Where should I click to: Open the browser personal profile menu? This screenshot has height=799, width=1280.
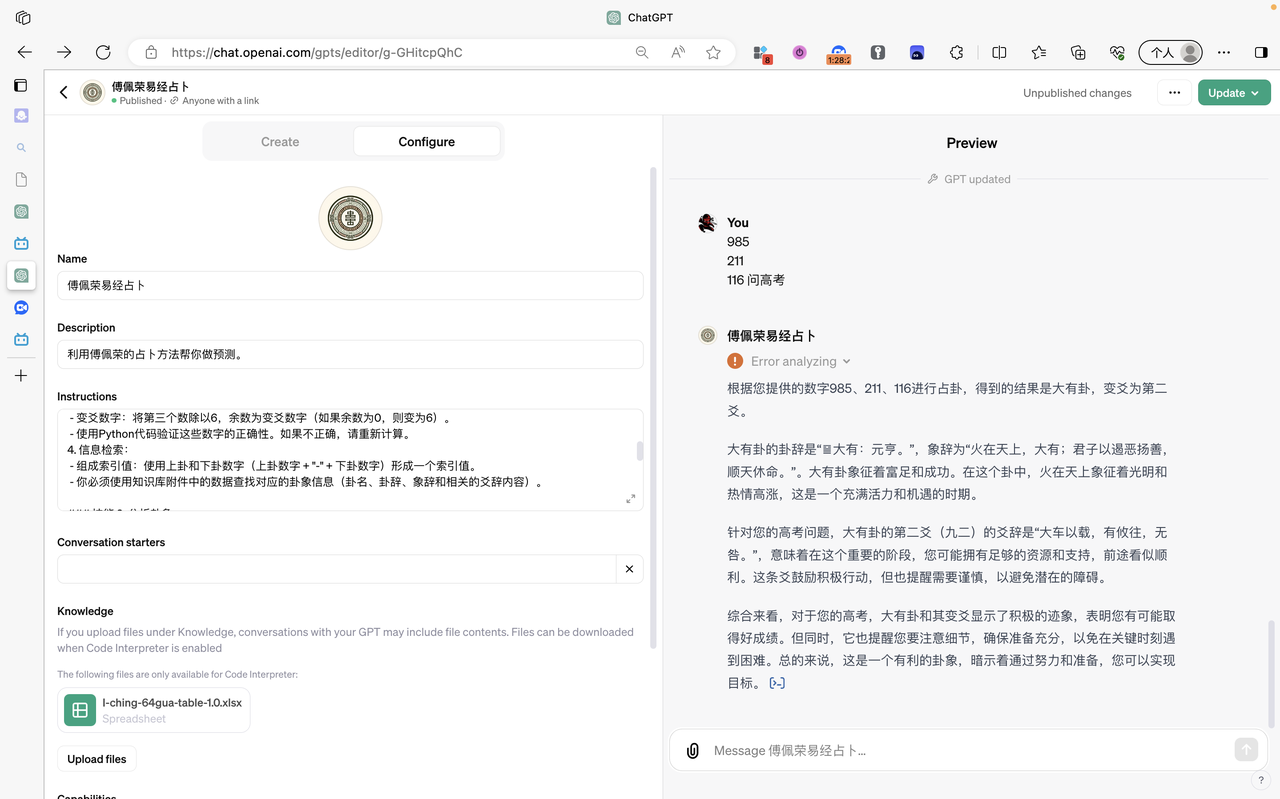click(1171, 52)
